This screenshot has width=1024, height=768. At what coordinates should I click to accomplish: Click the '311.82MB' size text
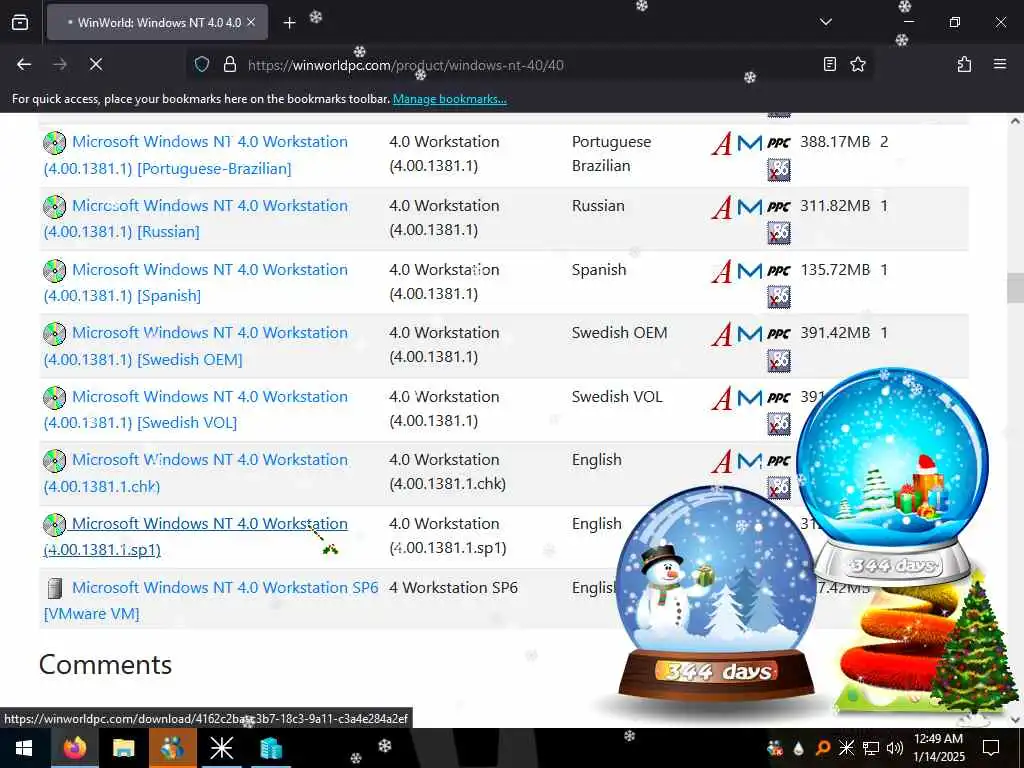[835, 206]
